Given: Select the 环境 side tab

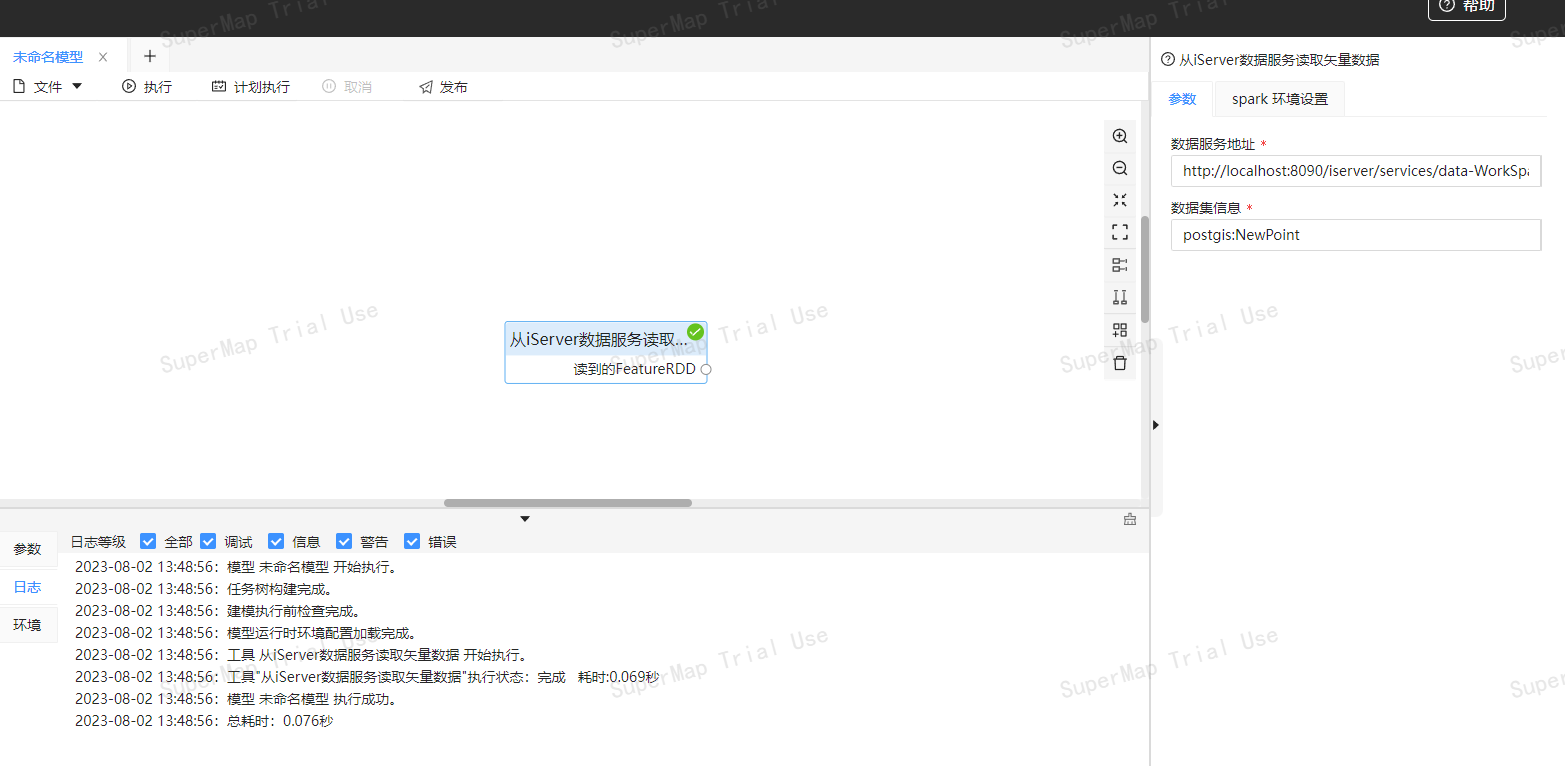Looking at the screenshot, I should [x=28, y=625].
